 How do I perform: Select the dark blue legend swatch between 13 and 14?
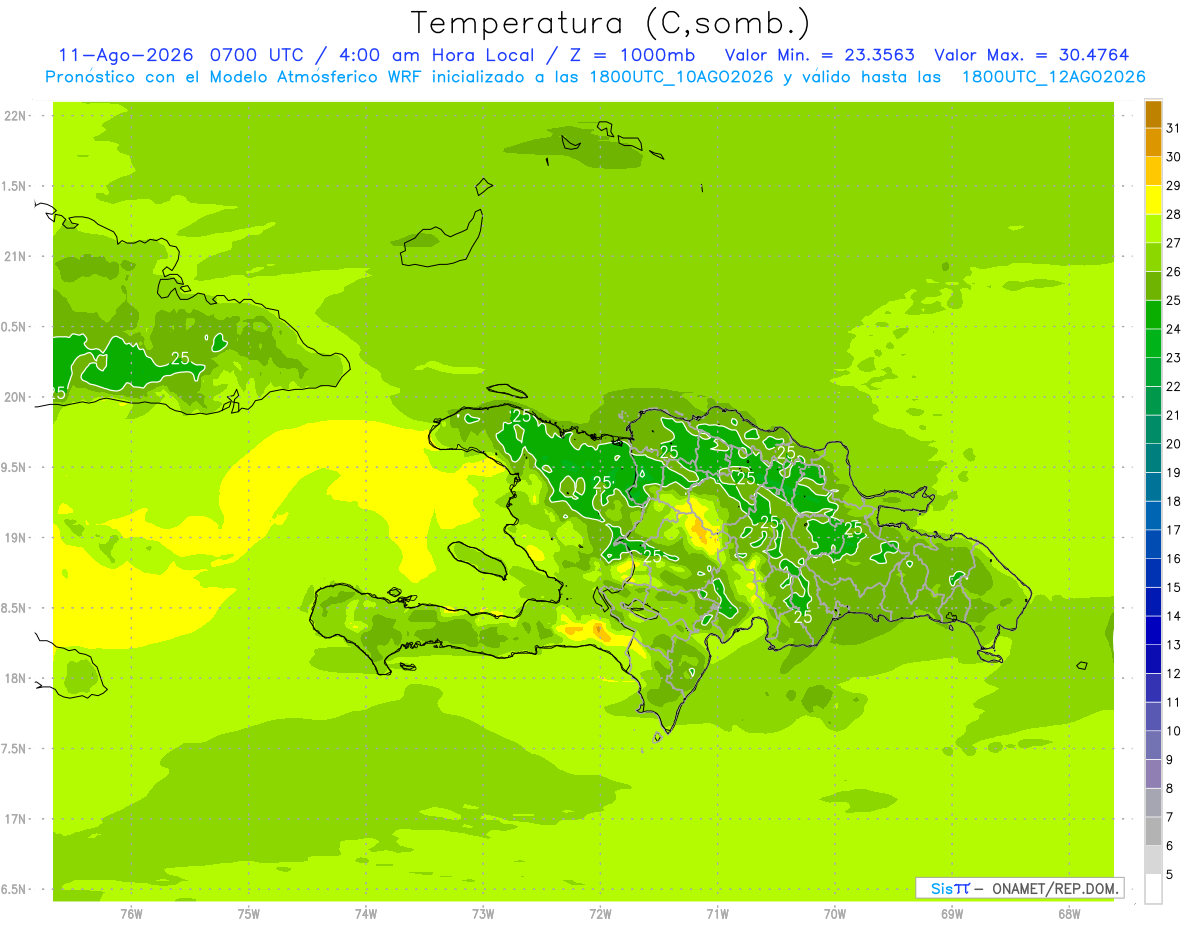(1153, 630)
